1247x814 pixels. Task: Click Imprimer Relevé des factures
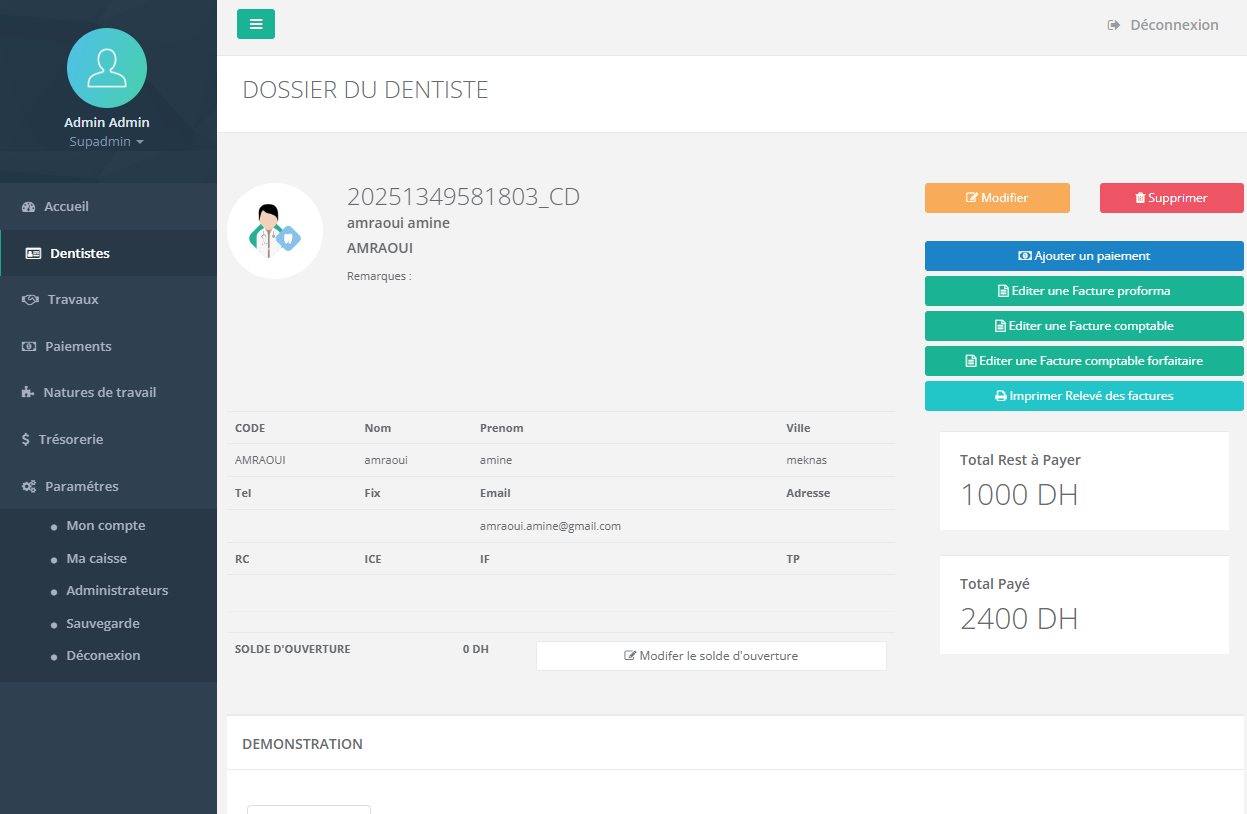pos(1084,396)
